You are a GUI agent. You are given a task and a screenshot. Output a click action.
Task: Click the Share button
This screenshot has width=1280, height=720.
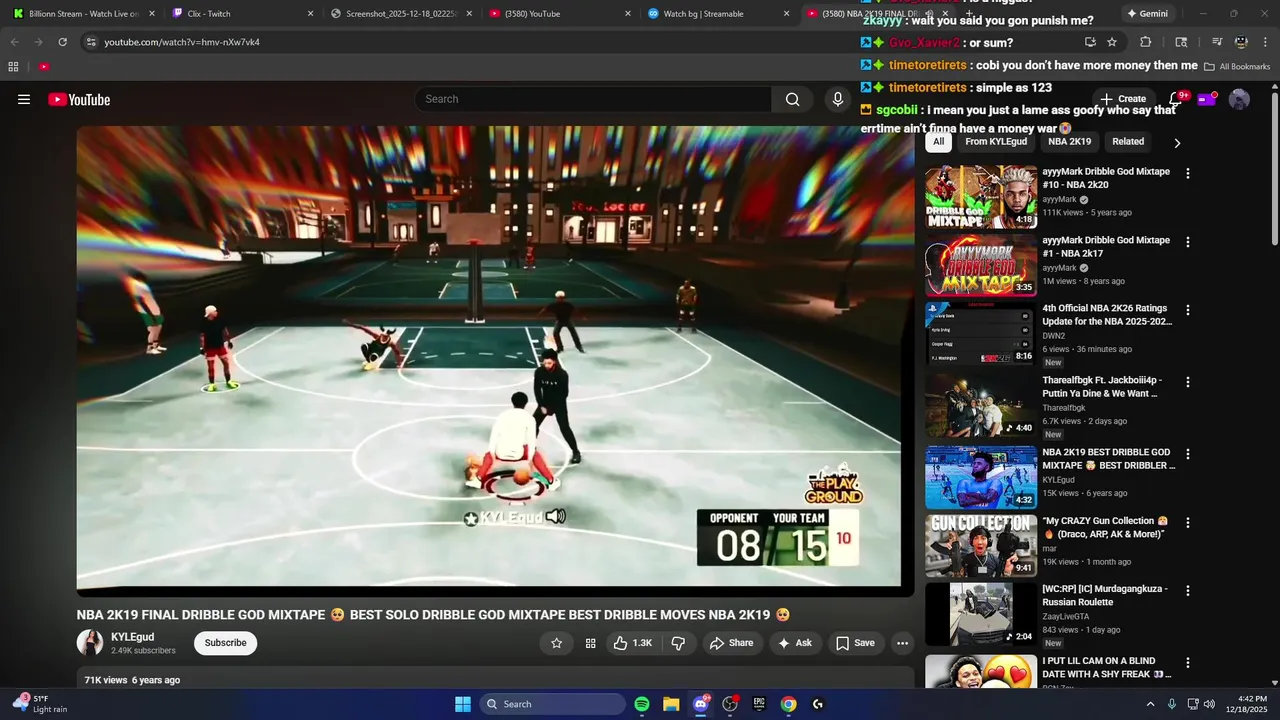click(x=732, y=643)
